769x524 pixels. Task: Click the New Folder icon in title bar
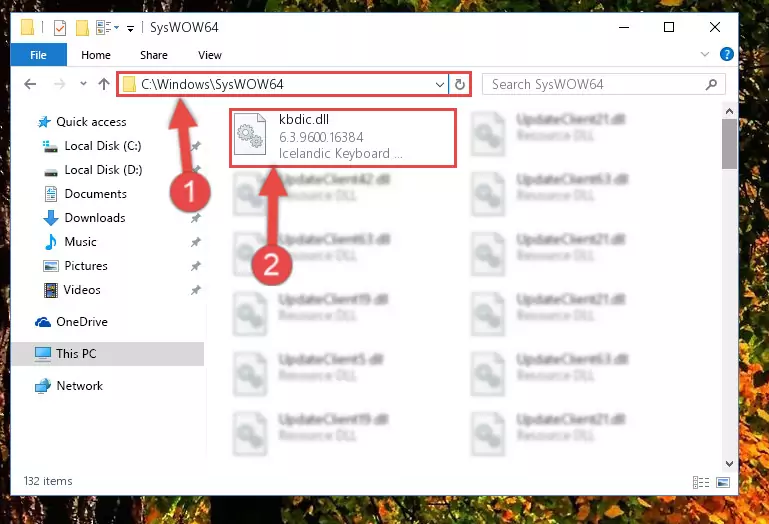(x=82, y=27)
